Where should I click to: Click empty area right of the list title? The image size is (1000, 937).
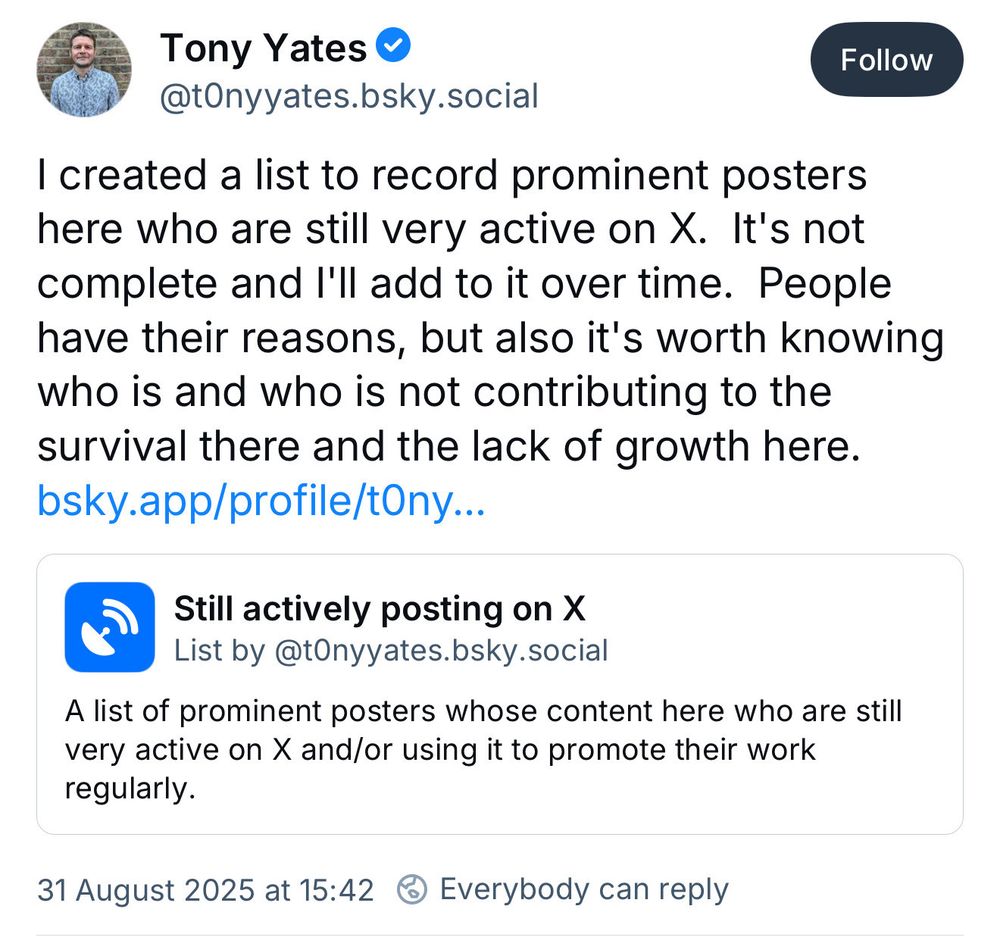(780, 610)
